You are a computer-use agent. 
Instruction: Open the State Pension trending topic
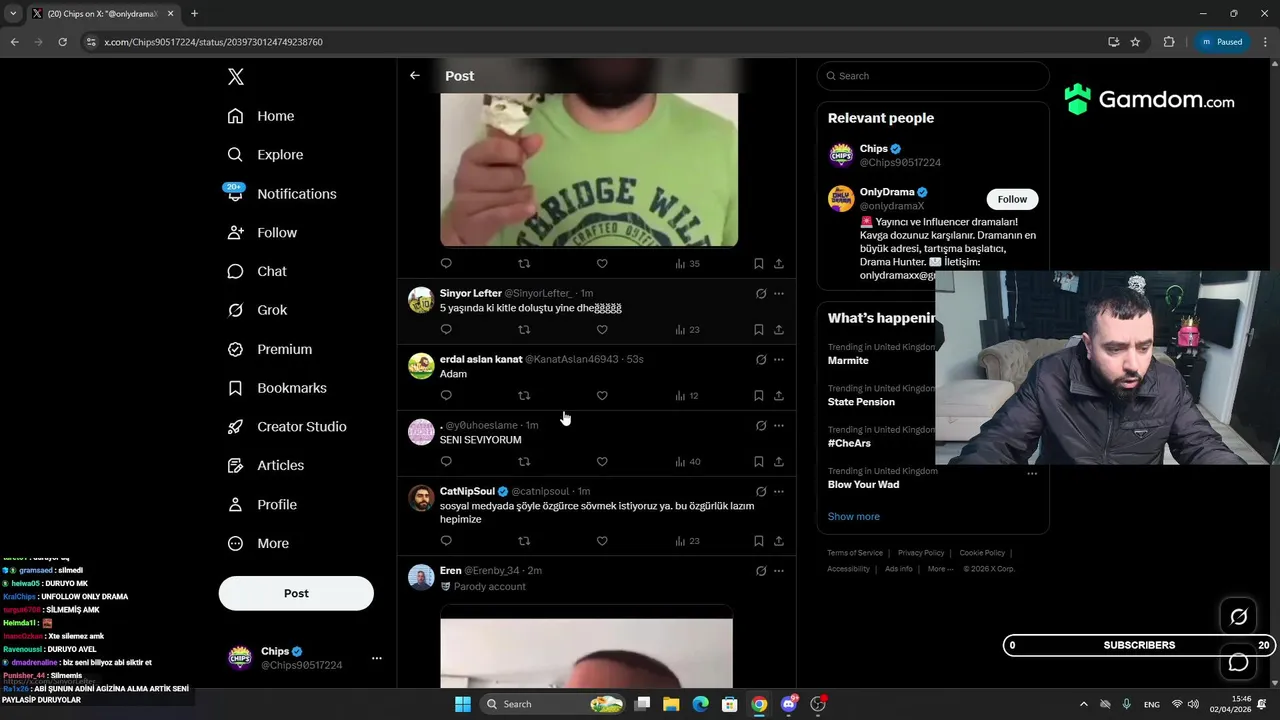tap(861, 402)
